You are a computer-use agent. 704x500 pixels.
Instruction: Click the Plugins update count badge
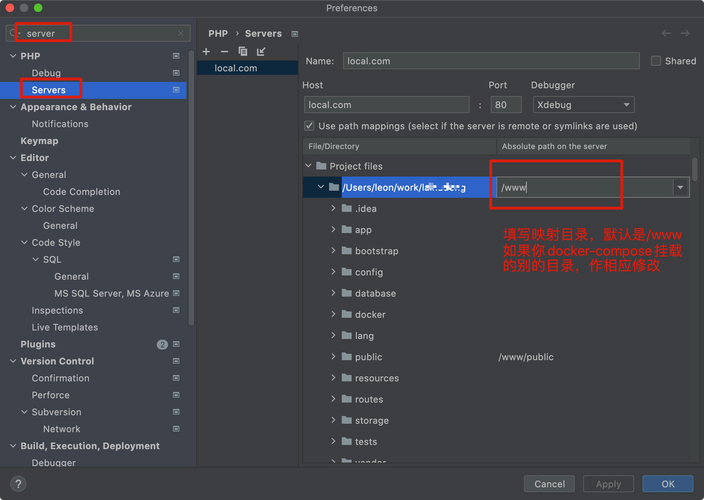tap(162, 344)
